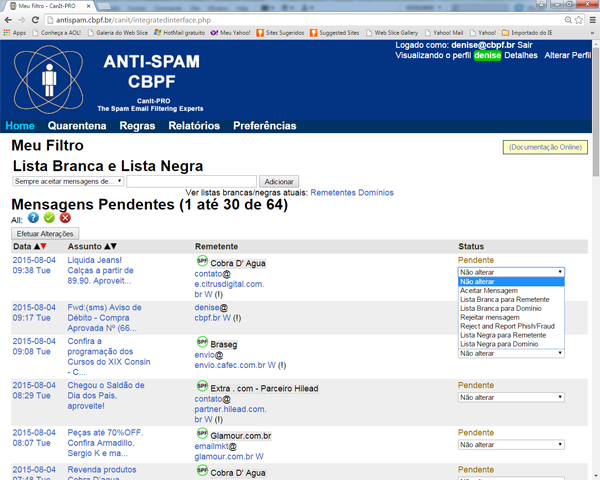Select 'Aceitar Mensagem' in the status list

pyautogui.click(x=488, y=290)
